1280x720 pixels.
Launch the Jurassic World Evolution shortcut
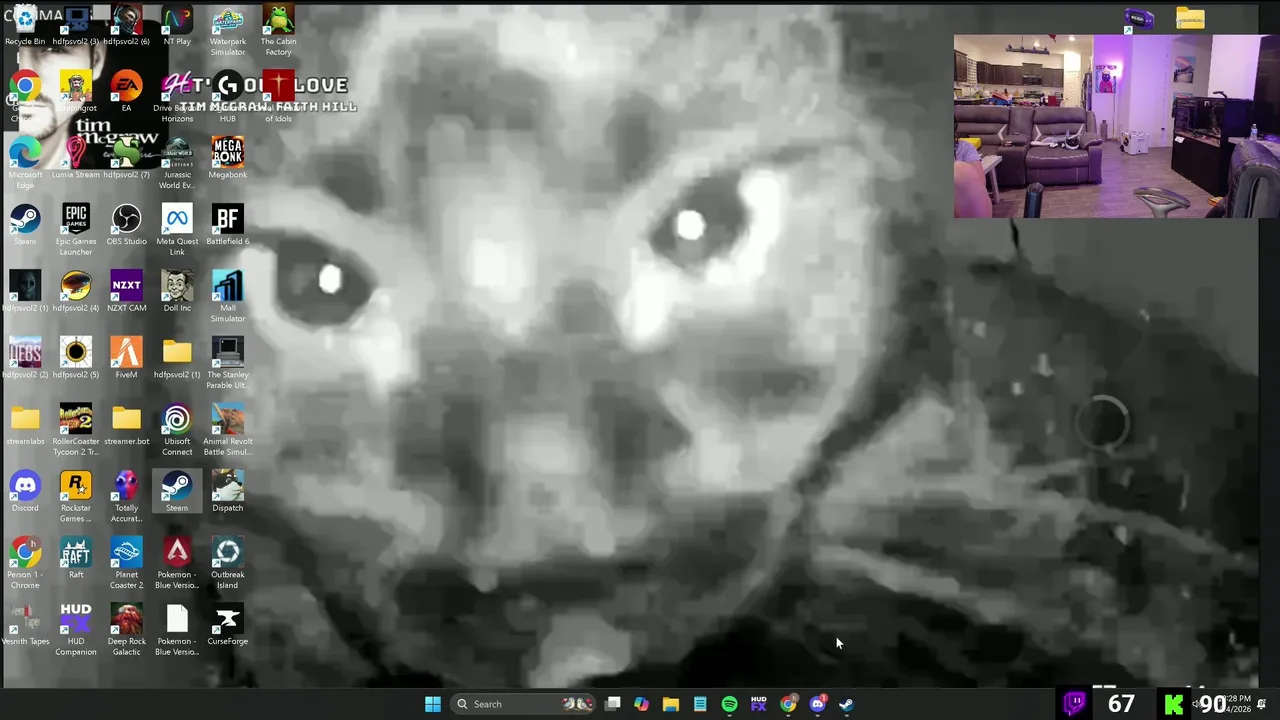coord(177,164)
